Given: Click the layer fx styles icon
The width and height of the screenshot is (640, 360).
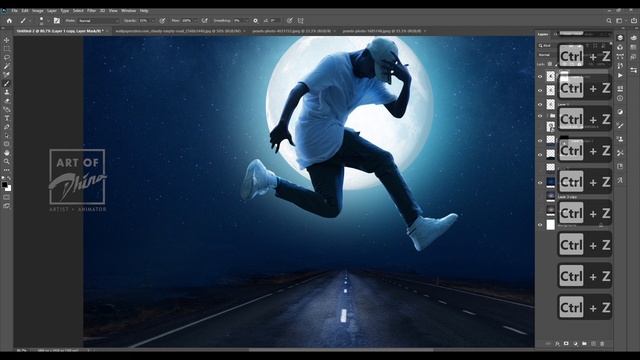Looking at the screenshot, I should (557, 344).
